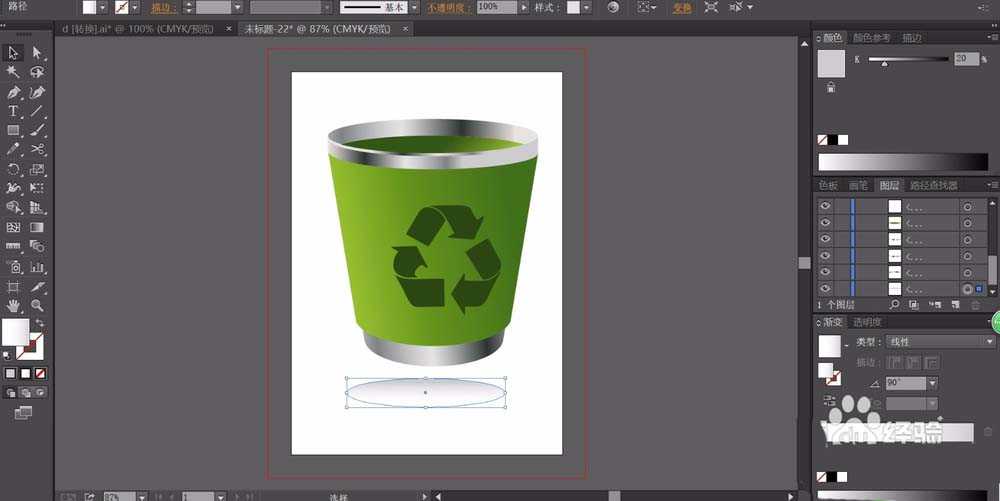Hide the topmost visible sublayer
Screen dimensions: 1000x501
click(826, 207)
